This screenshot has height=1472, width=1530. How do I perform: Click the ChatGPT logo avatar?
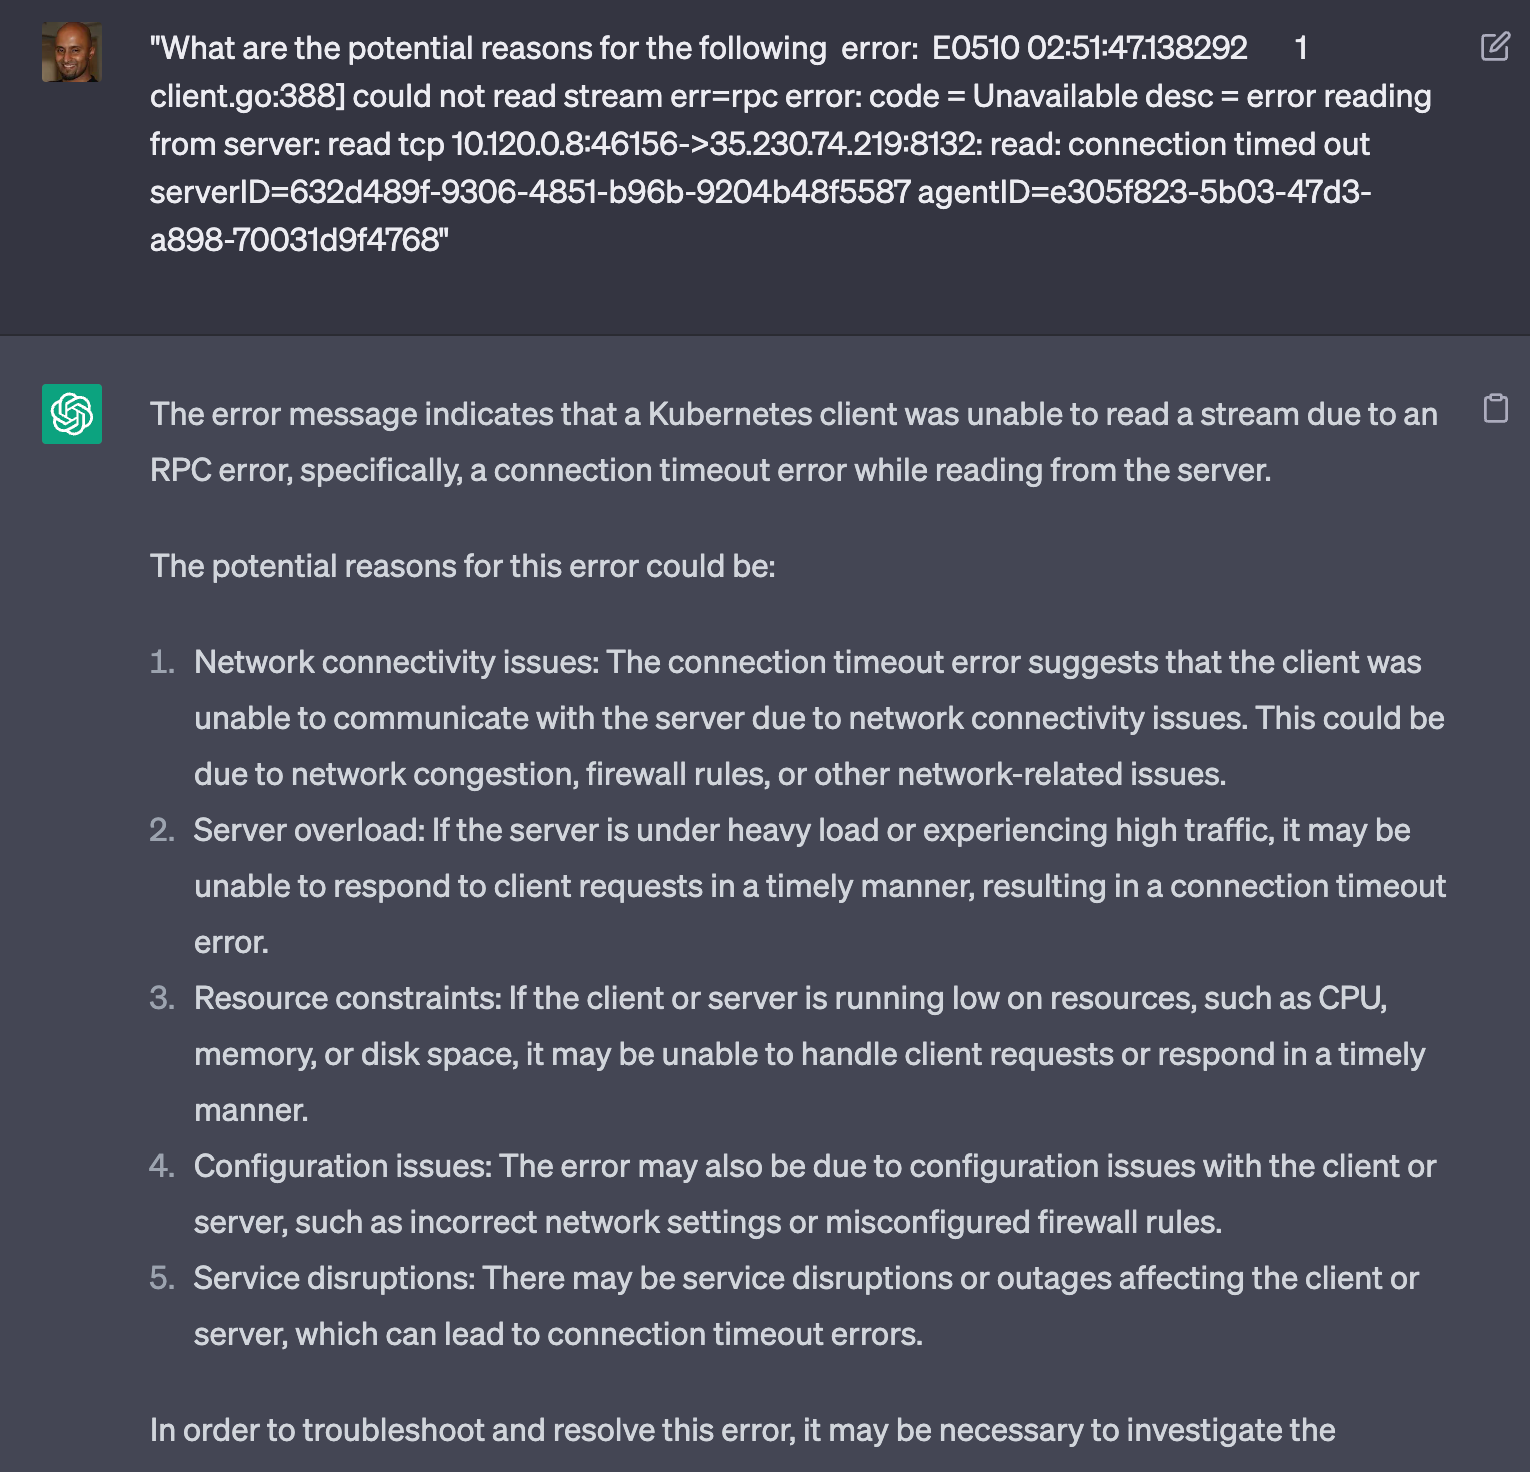click(x=72, y=413)
